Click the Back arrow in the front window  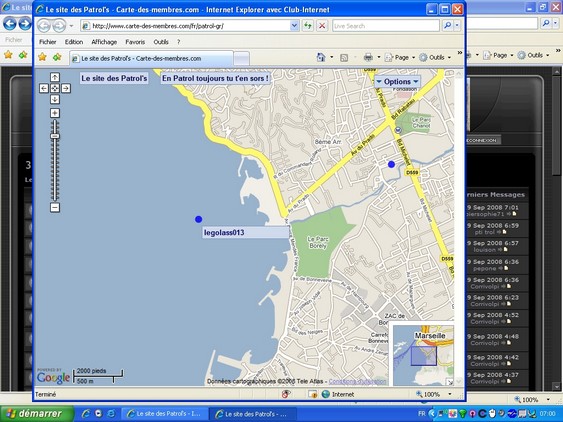tap(44, 26)
